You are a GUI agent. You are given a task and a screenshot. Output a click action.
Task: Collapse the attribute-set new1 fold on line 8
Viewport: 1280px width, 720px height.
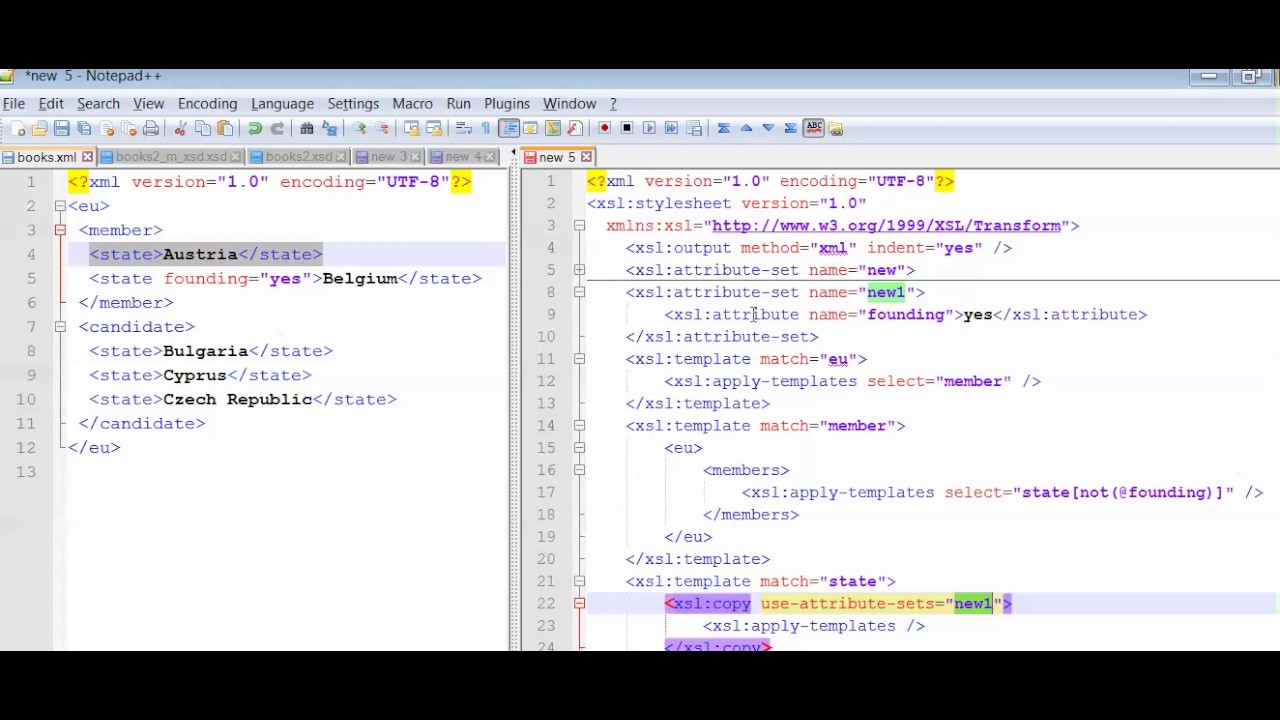[x=579, y=292]
